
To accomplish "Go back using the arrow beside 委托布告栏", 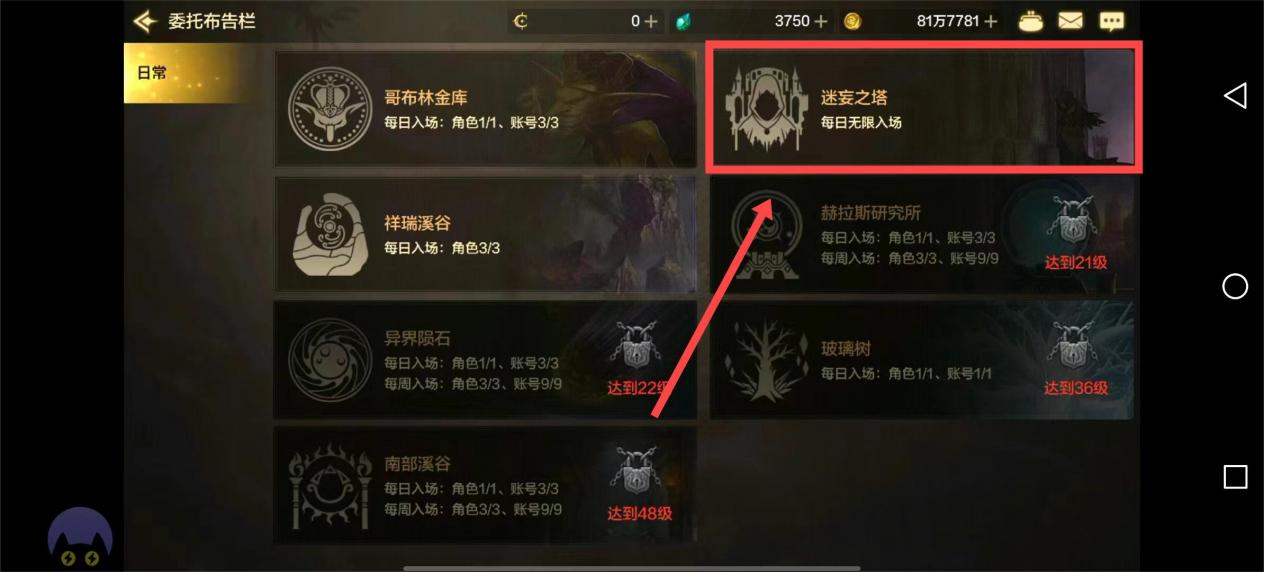I will pyautogui.click(x=146, y=20).
